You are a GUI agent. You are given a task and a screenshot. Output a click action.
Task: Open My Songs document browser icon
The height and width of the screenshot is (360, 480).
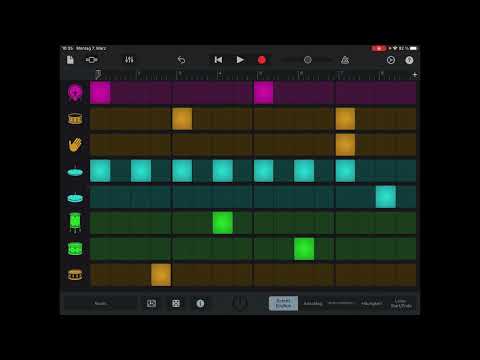pos(70,60)
